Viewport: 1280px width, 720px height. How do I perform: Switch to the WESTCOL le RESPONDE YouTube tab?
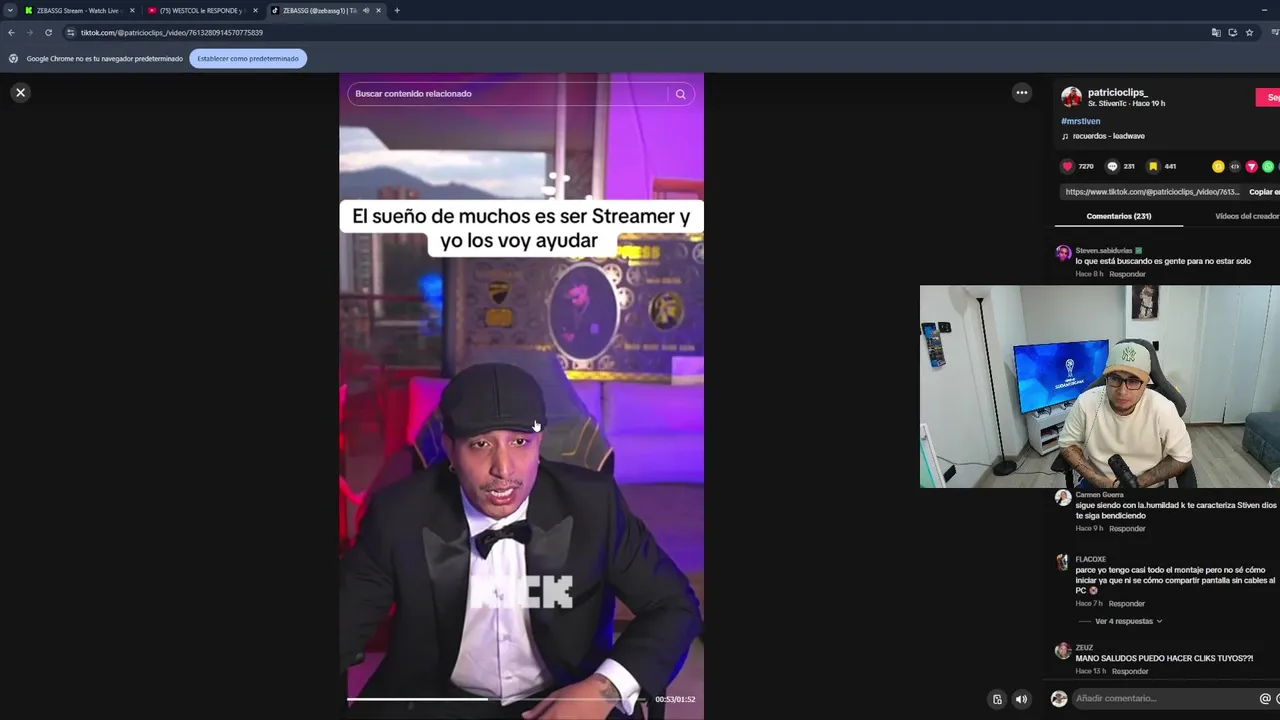pos(200,10)
